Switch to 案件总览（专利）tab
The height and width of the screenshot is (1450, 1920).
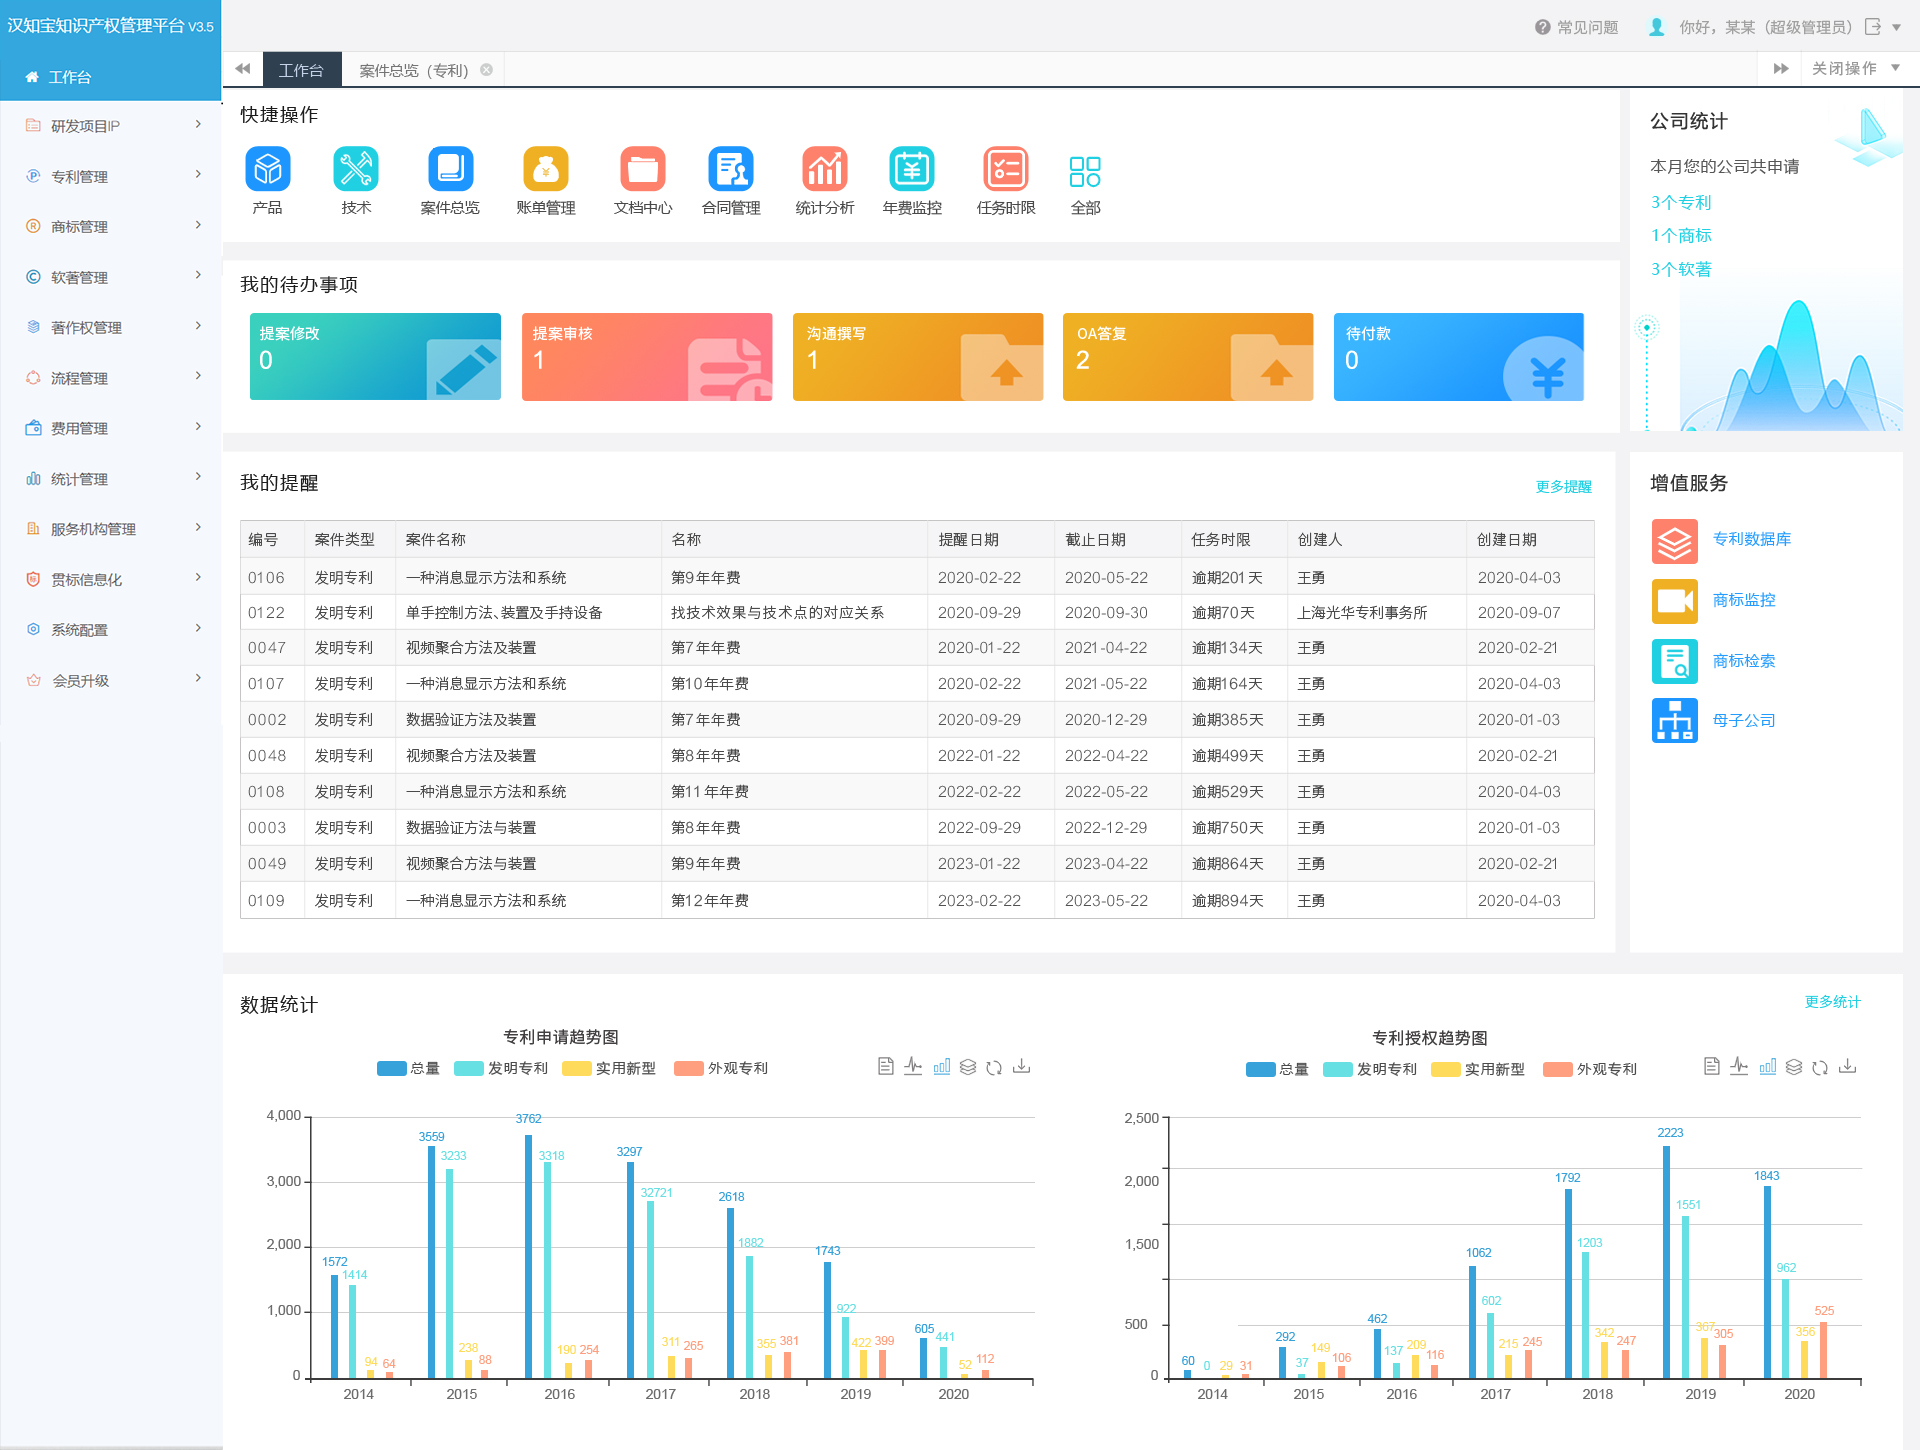413,70
